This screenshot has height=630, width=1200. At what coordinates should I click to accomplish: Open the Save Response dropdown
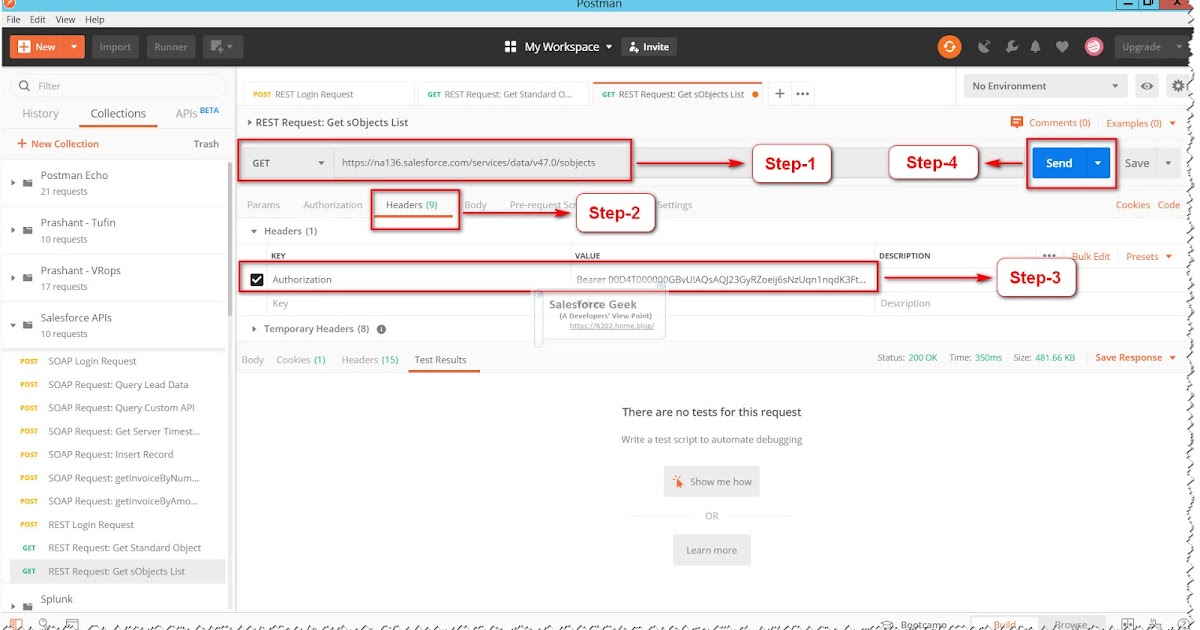pyautogui.click(x=1135, y=357)
